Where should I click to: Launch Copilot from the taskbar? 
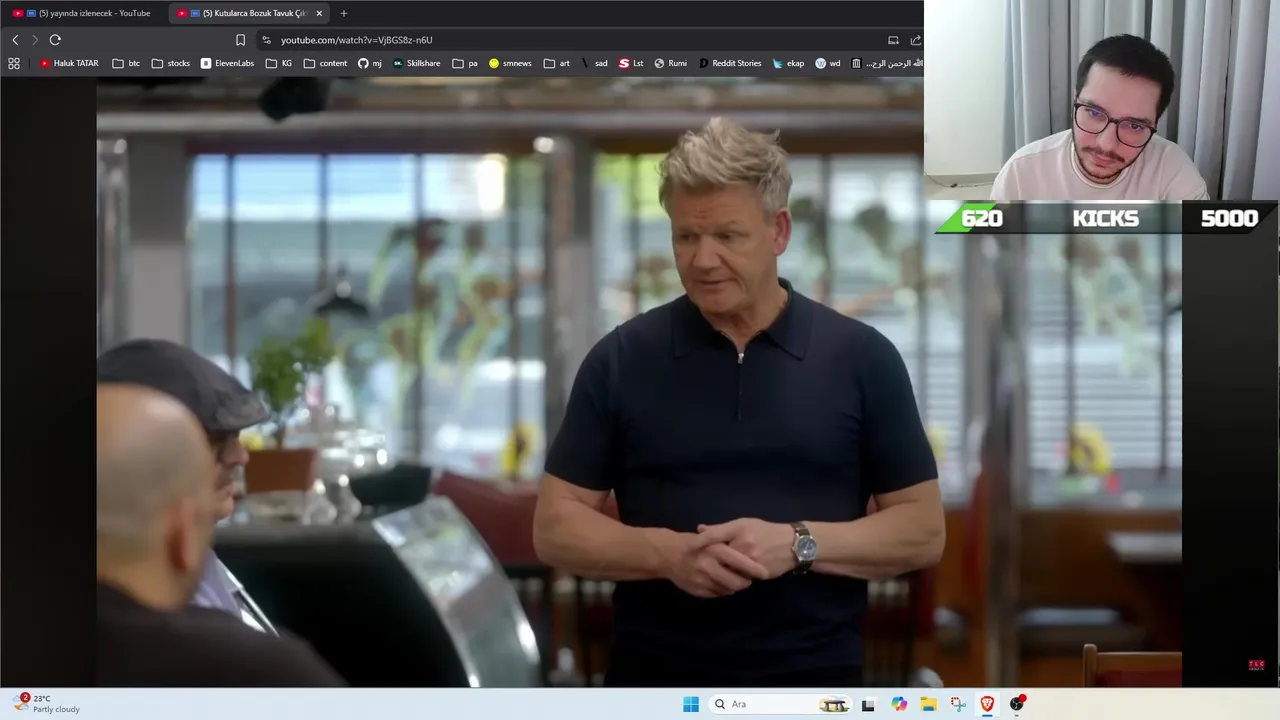click(899, 704)
